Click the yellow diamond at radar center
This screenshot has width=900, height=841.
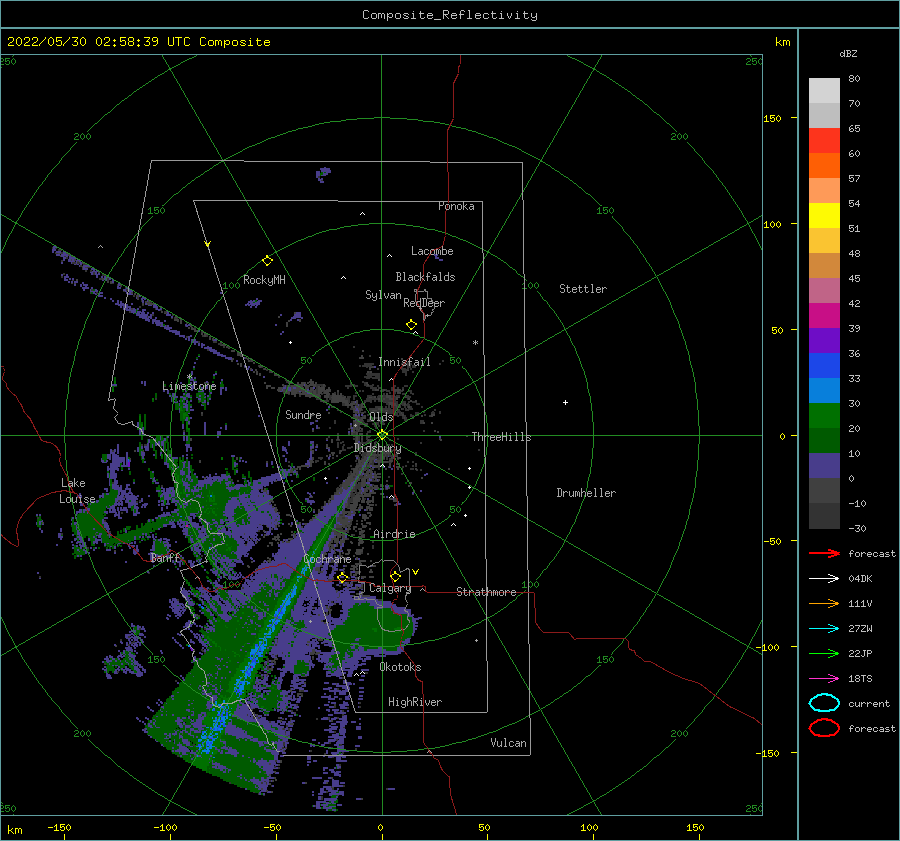pos(382,435)
